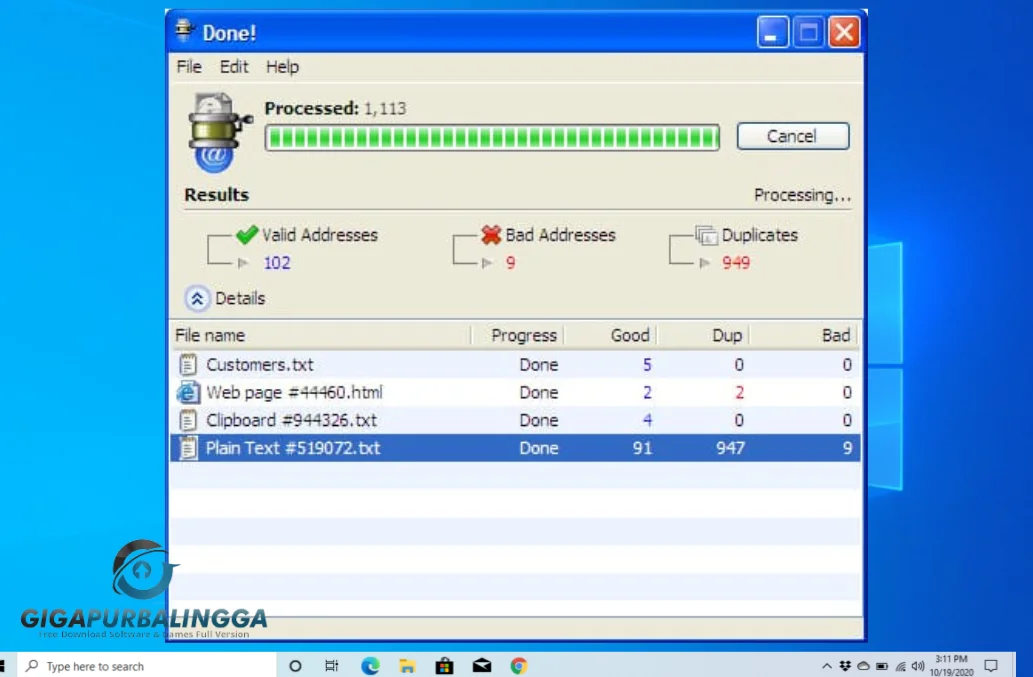This screenshot has height=677, width=1033.
Task: Open Microsoft Store from taskbar
Action: pos(445,666)
